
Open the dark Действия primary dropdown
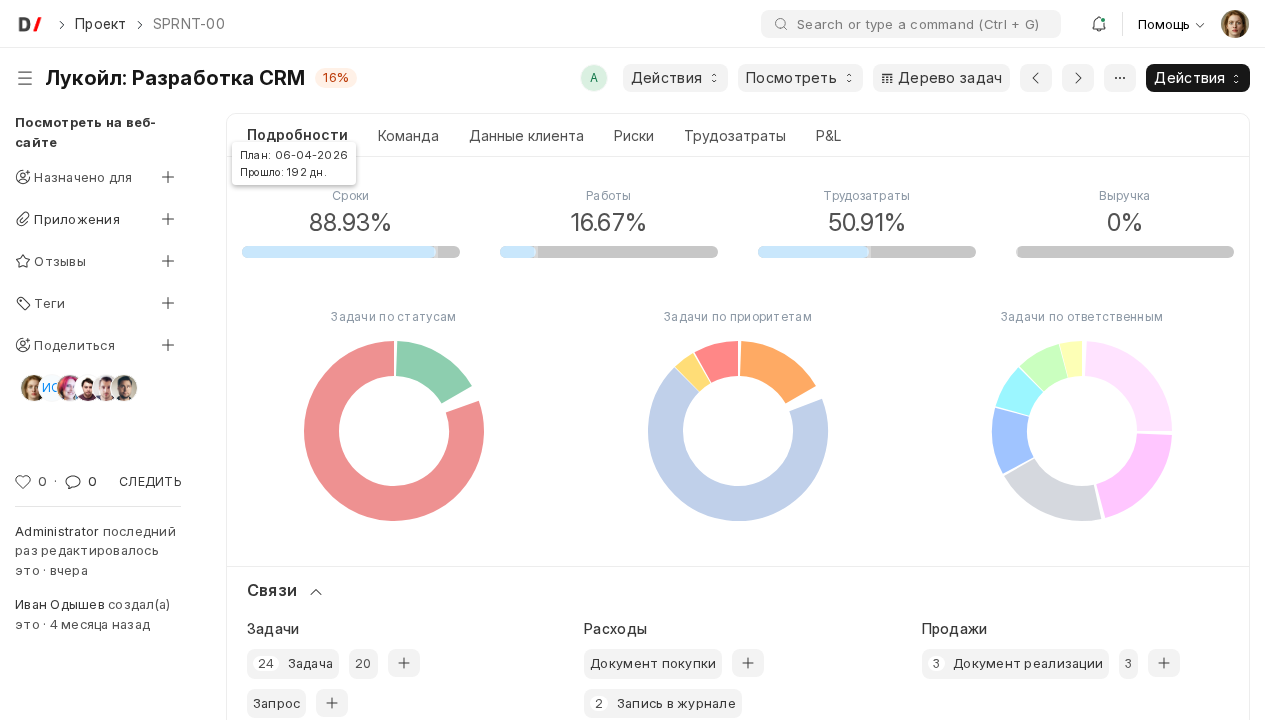[x=1198, y=78]
